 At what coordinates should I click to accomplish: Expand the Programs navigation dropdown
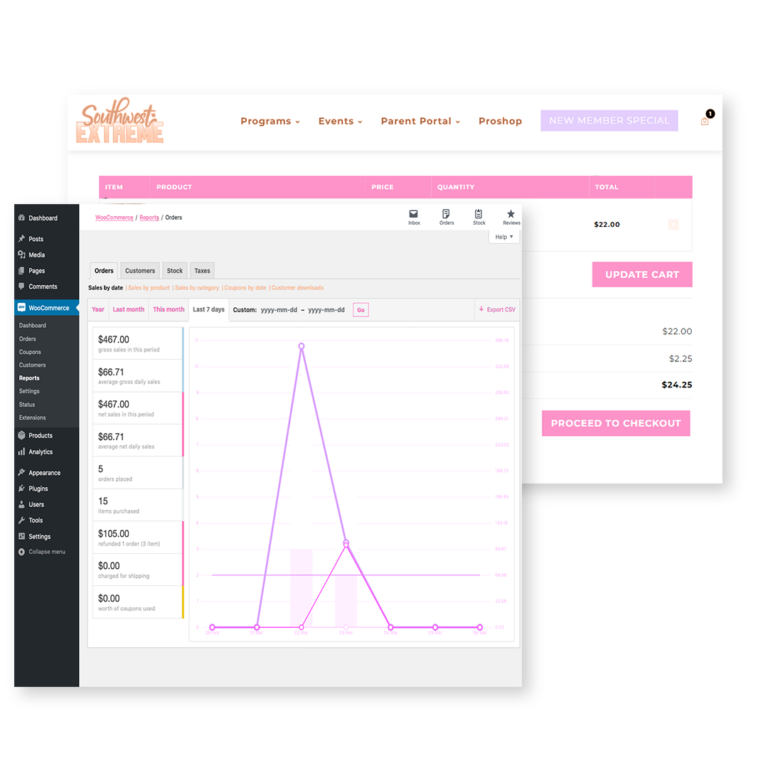click(270, 121)
